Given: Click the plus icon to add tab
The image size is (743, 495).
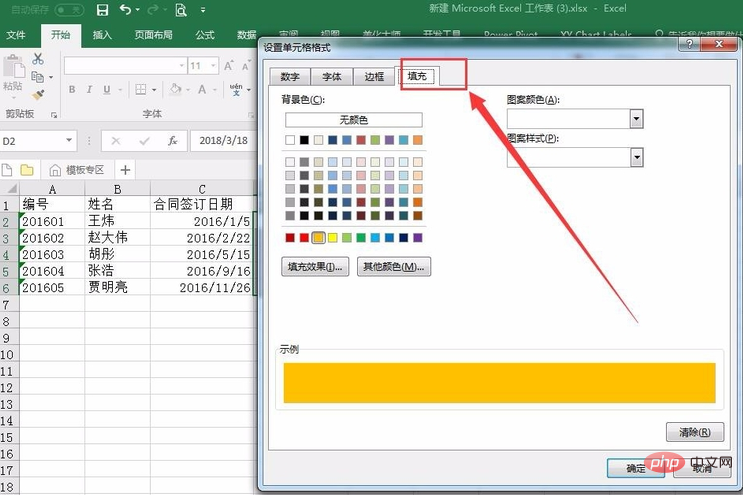Looking at the screenshot, I should [x=125, y=170].
